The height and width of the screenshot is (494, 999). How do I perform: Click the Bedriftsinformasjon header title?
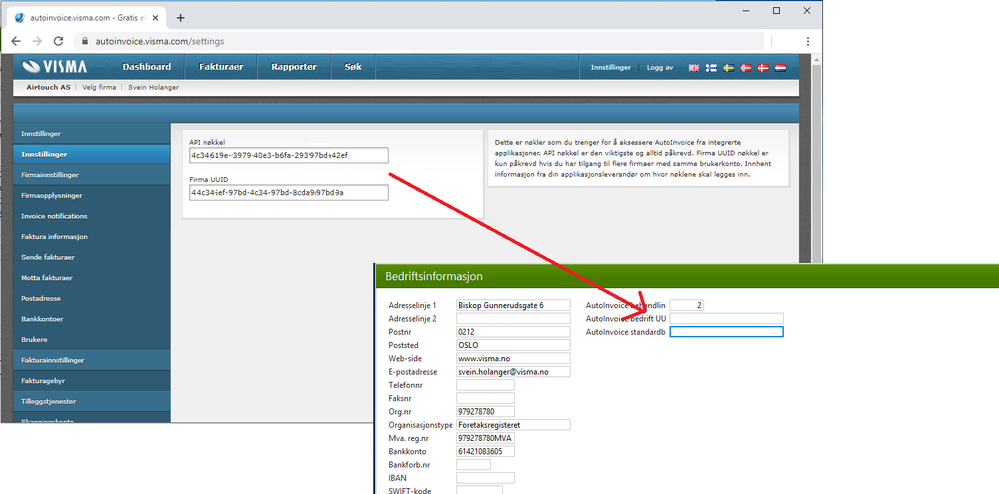point(434,276)
